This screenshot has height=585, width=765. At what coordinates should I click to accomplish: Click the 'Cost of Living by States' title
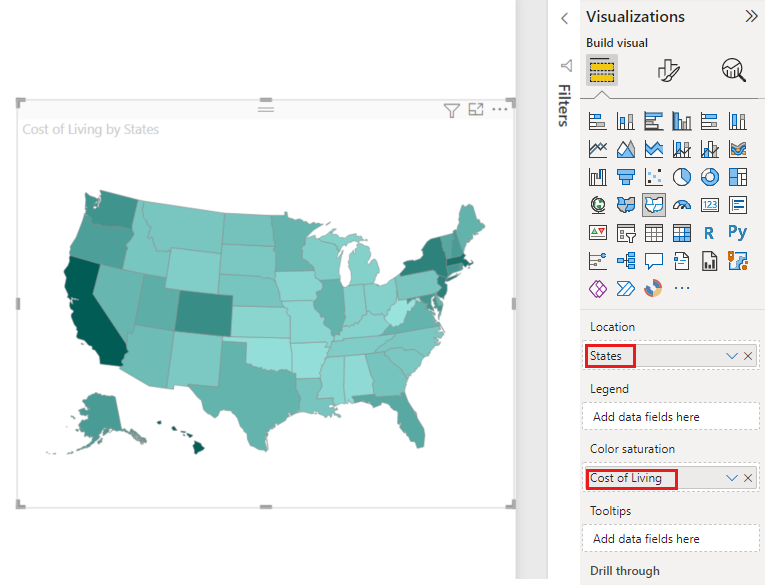click(91, 129)
